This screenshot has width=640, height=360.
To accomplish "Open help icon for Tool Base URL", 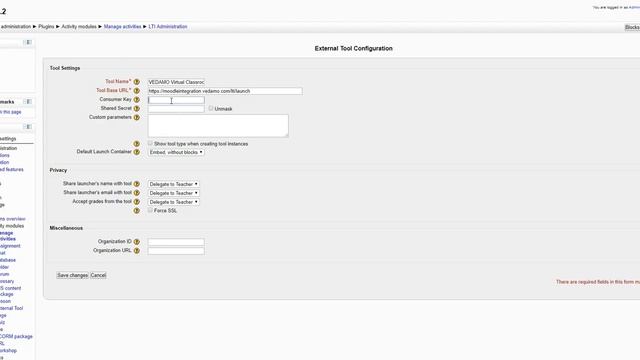I will pyautogui.click(x=137, y=91).
